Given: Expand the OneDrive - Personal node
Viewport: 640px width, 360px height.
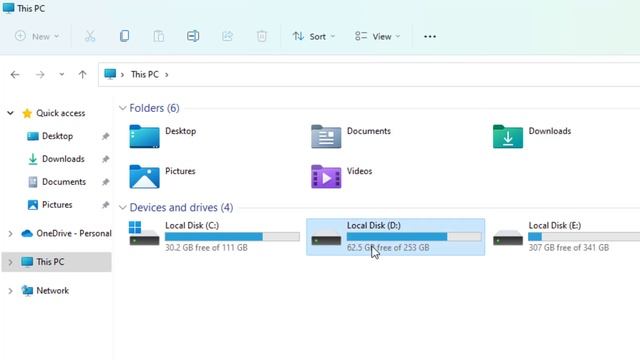Looking at the screenshot, I should (x=10, y=233).
